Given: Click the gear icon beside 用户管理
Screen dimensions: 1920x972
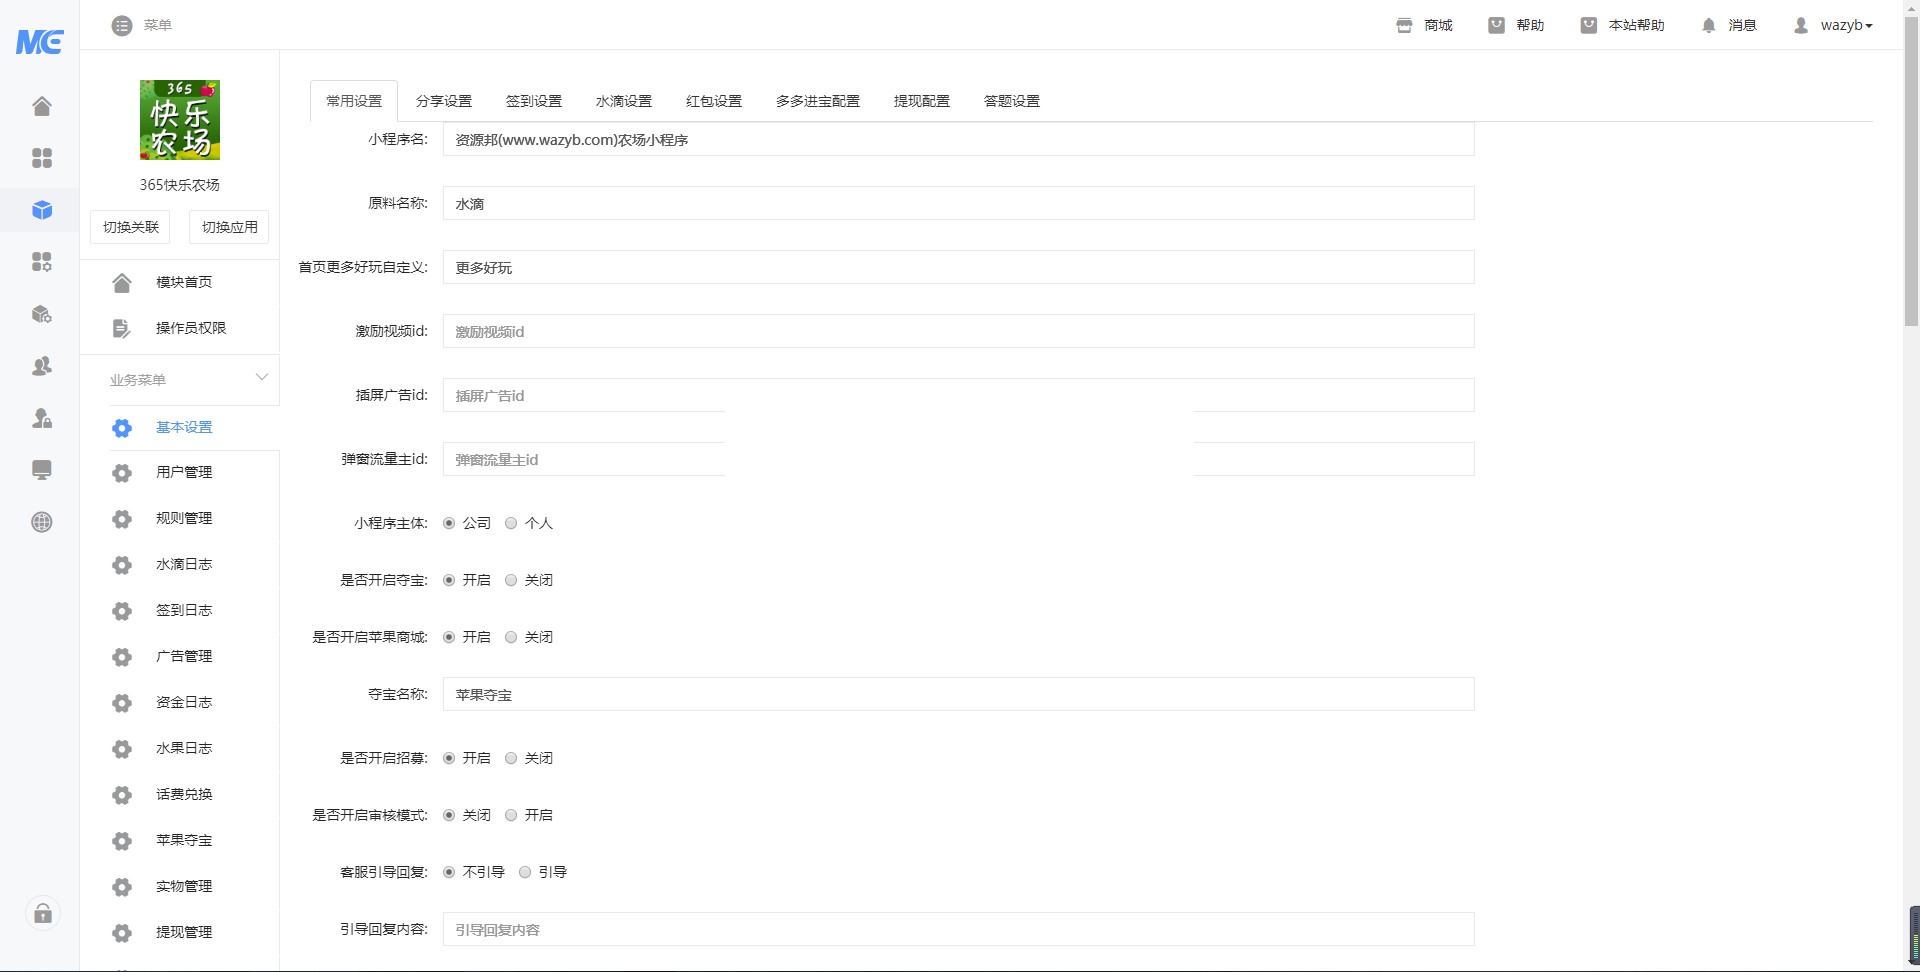Looking at the screenshot, I should (122, 473).
